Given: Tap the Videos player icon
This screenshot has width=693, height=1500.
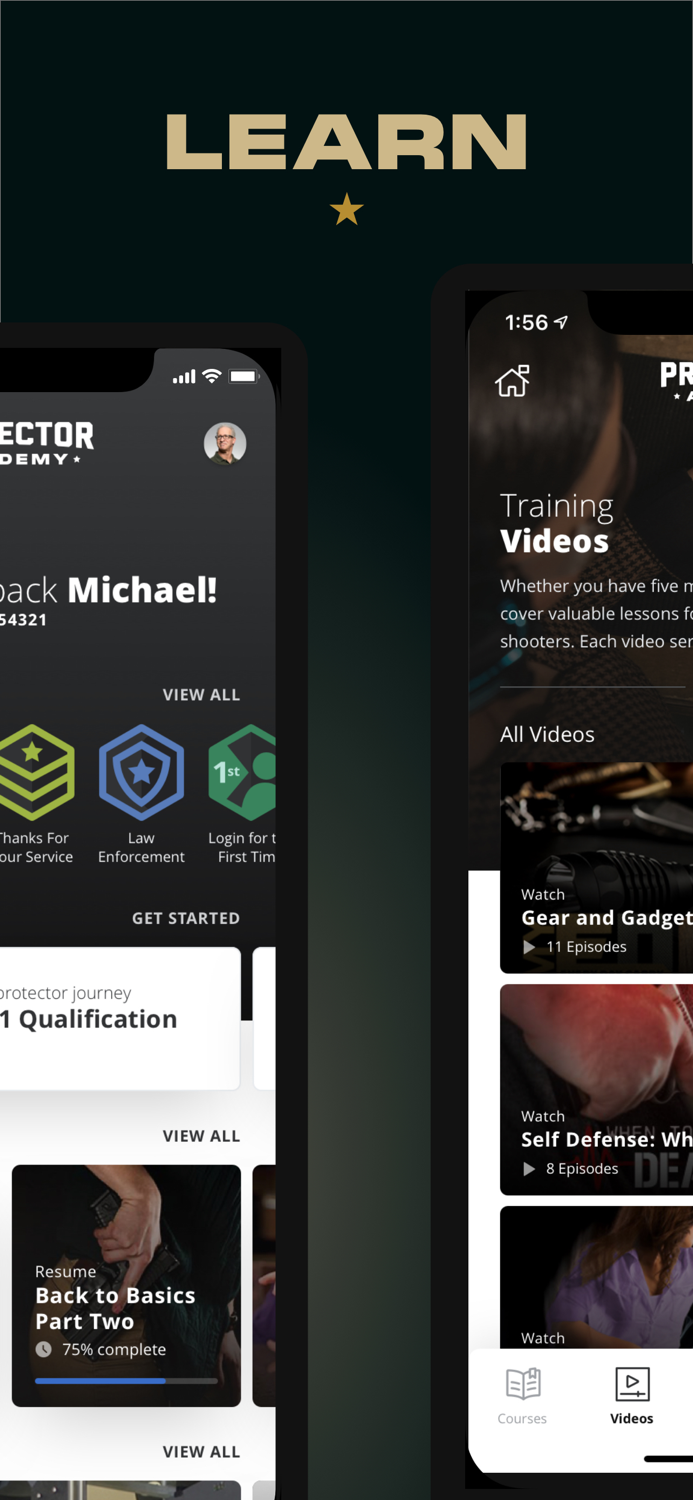Looking at the screenshot, I should (632, 1385).
